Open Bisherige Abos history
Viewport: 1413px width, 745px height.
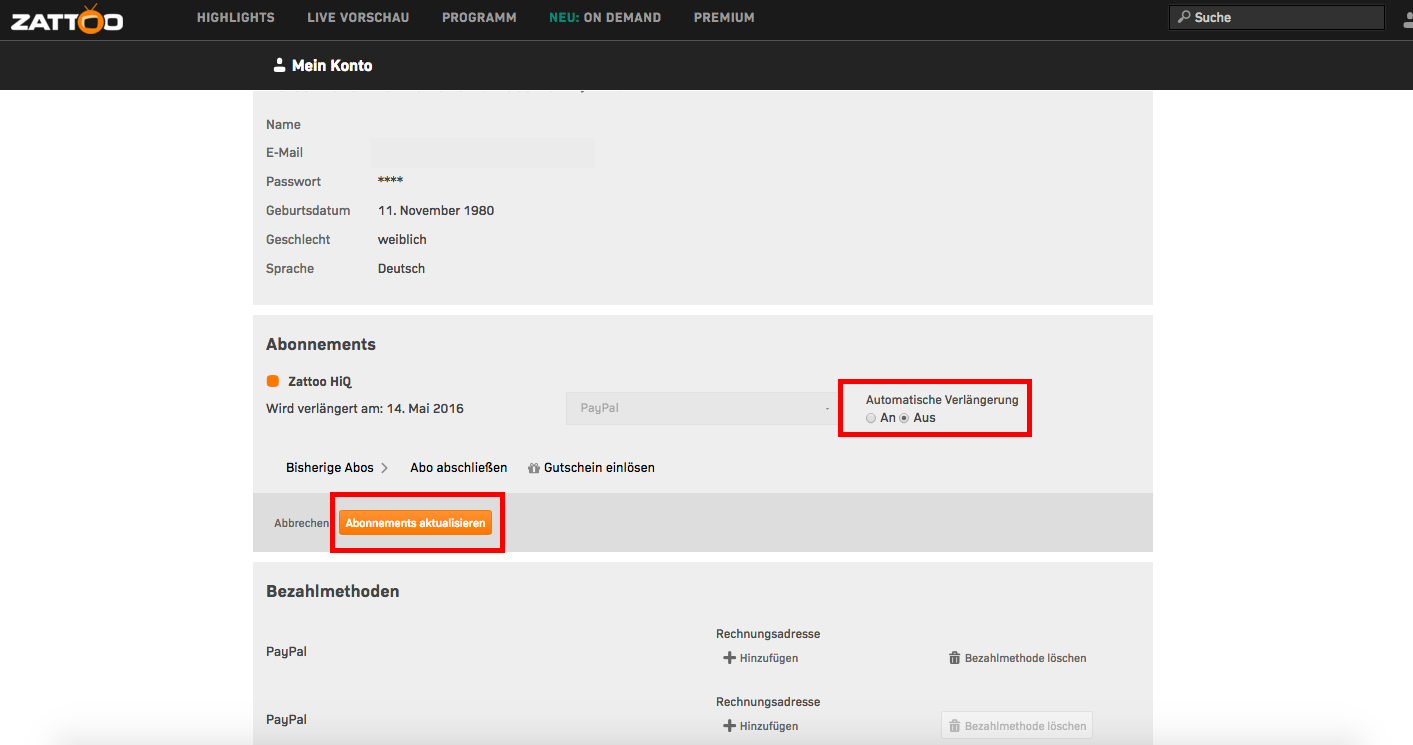tap(330, 467)
